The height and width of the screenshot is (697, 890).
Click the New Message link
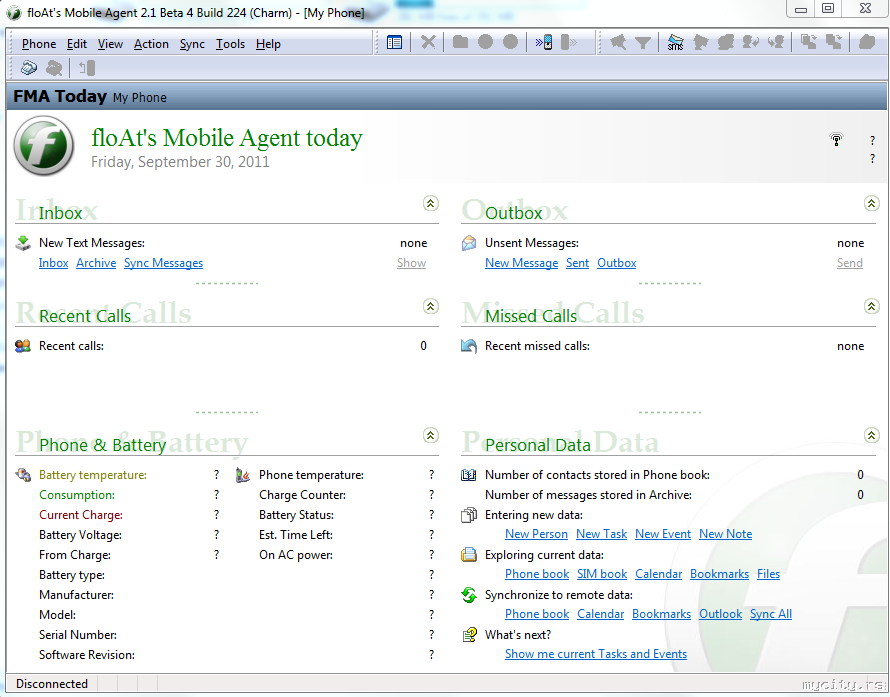pos(521,263)
